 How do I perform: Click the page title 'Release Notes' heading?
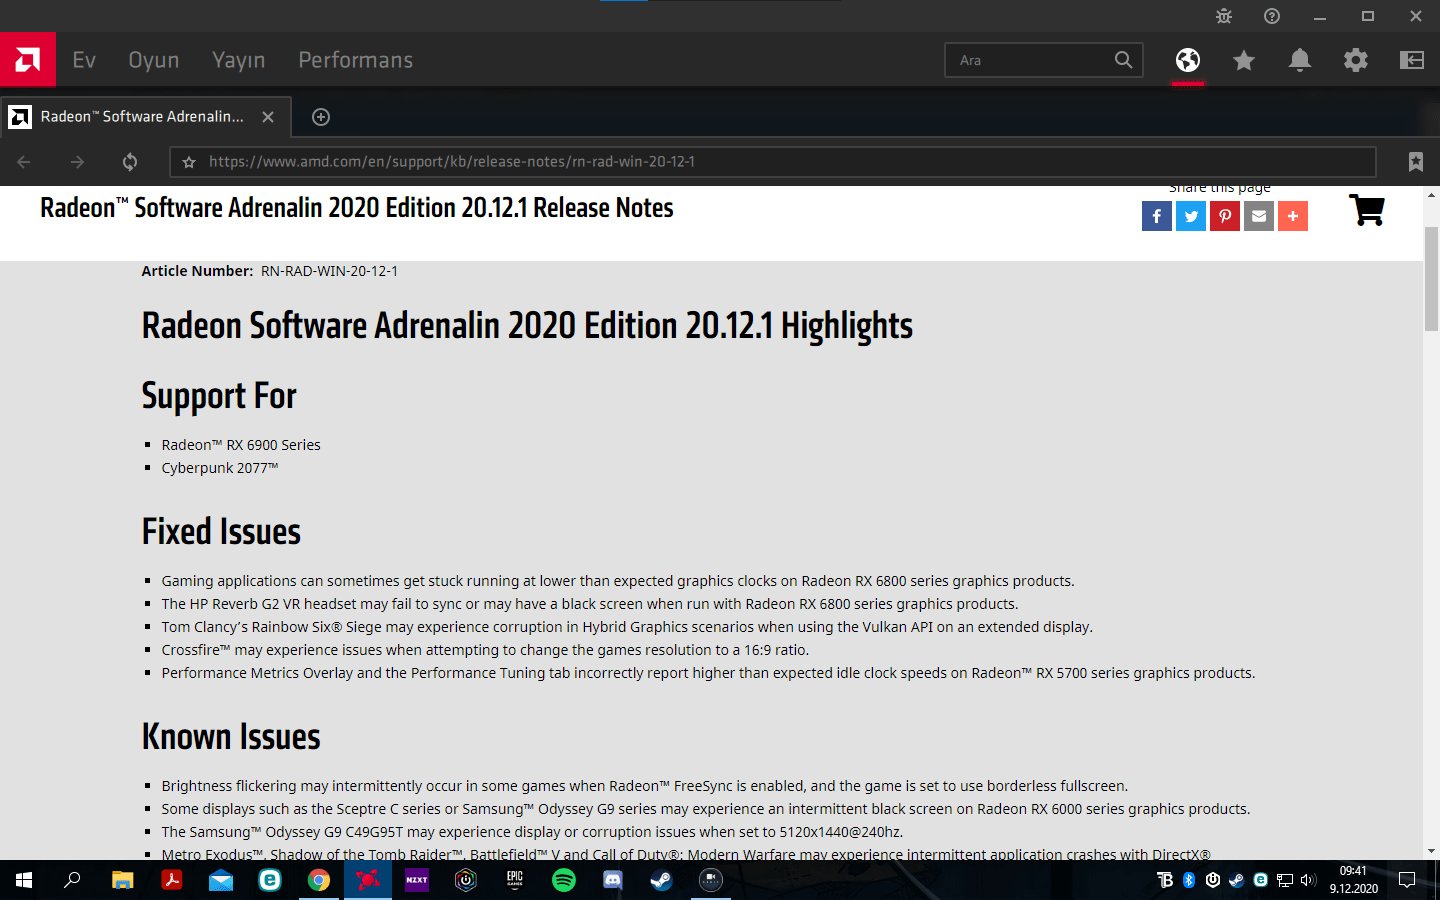357,208
